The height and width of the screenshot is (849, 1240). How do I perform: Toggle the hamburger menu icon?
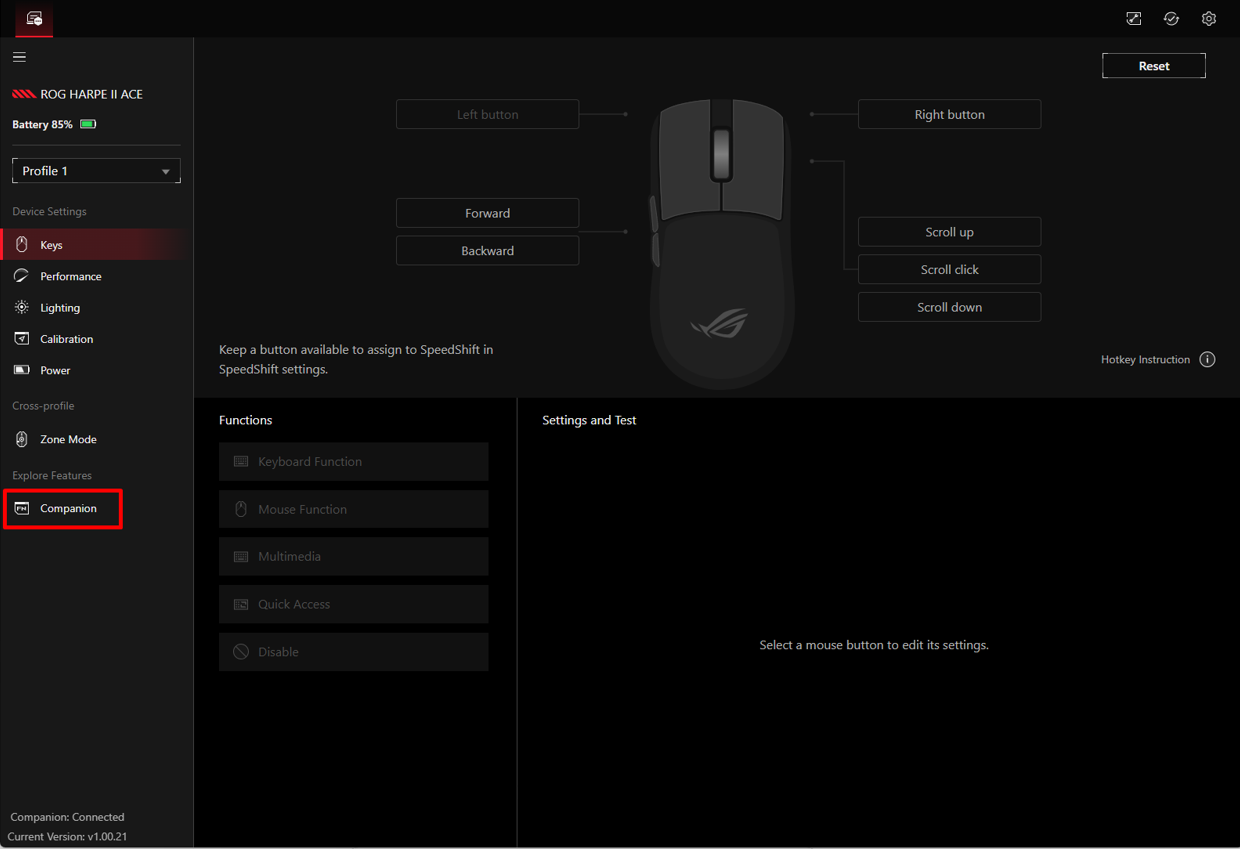19,57
